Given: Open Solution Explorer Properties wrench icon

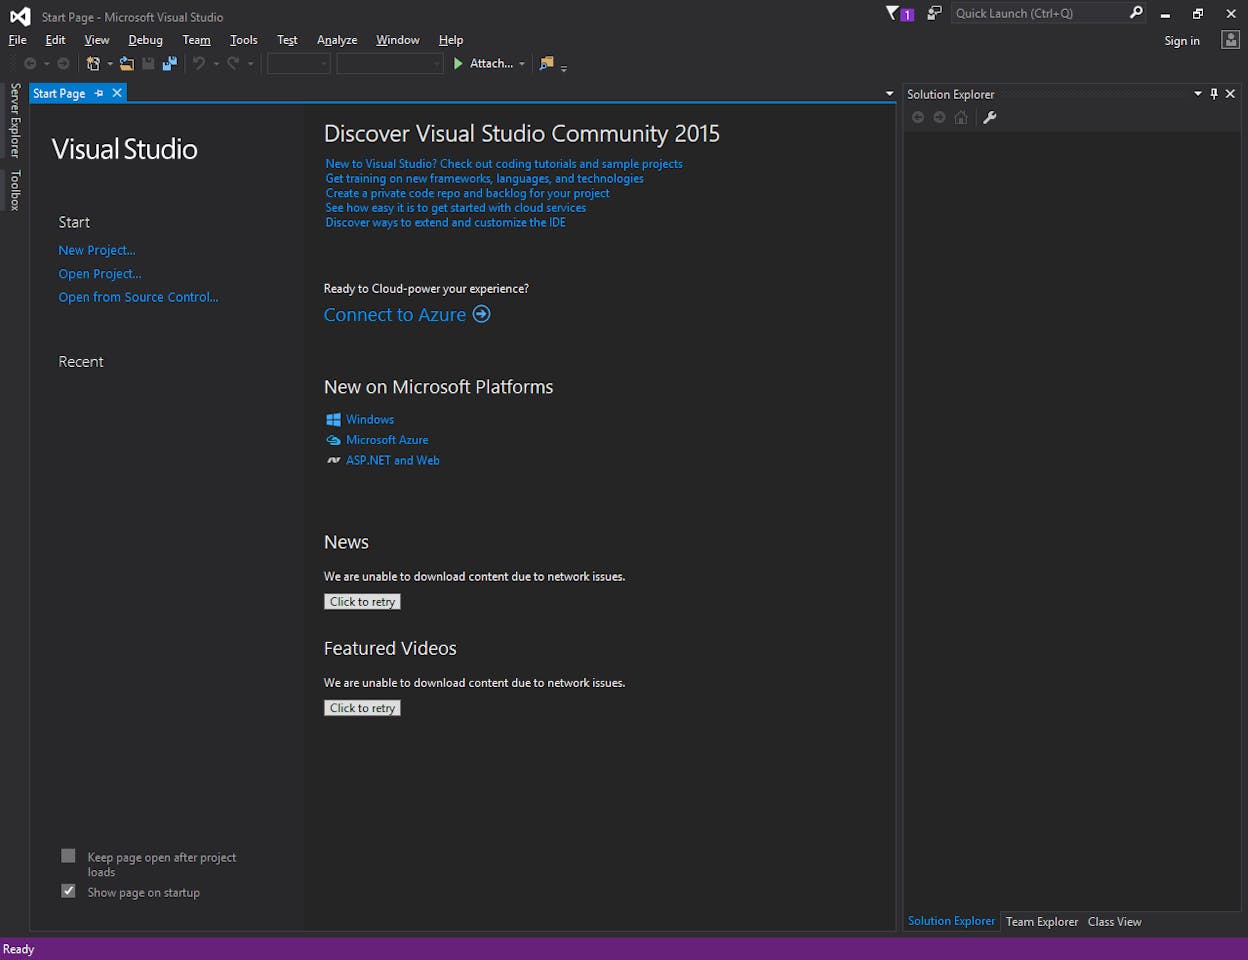Looking at the screenshot, I should [990, 118].
